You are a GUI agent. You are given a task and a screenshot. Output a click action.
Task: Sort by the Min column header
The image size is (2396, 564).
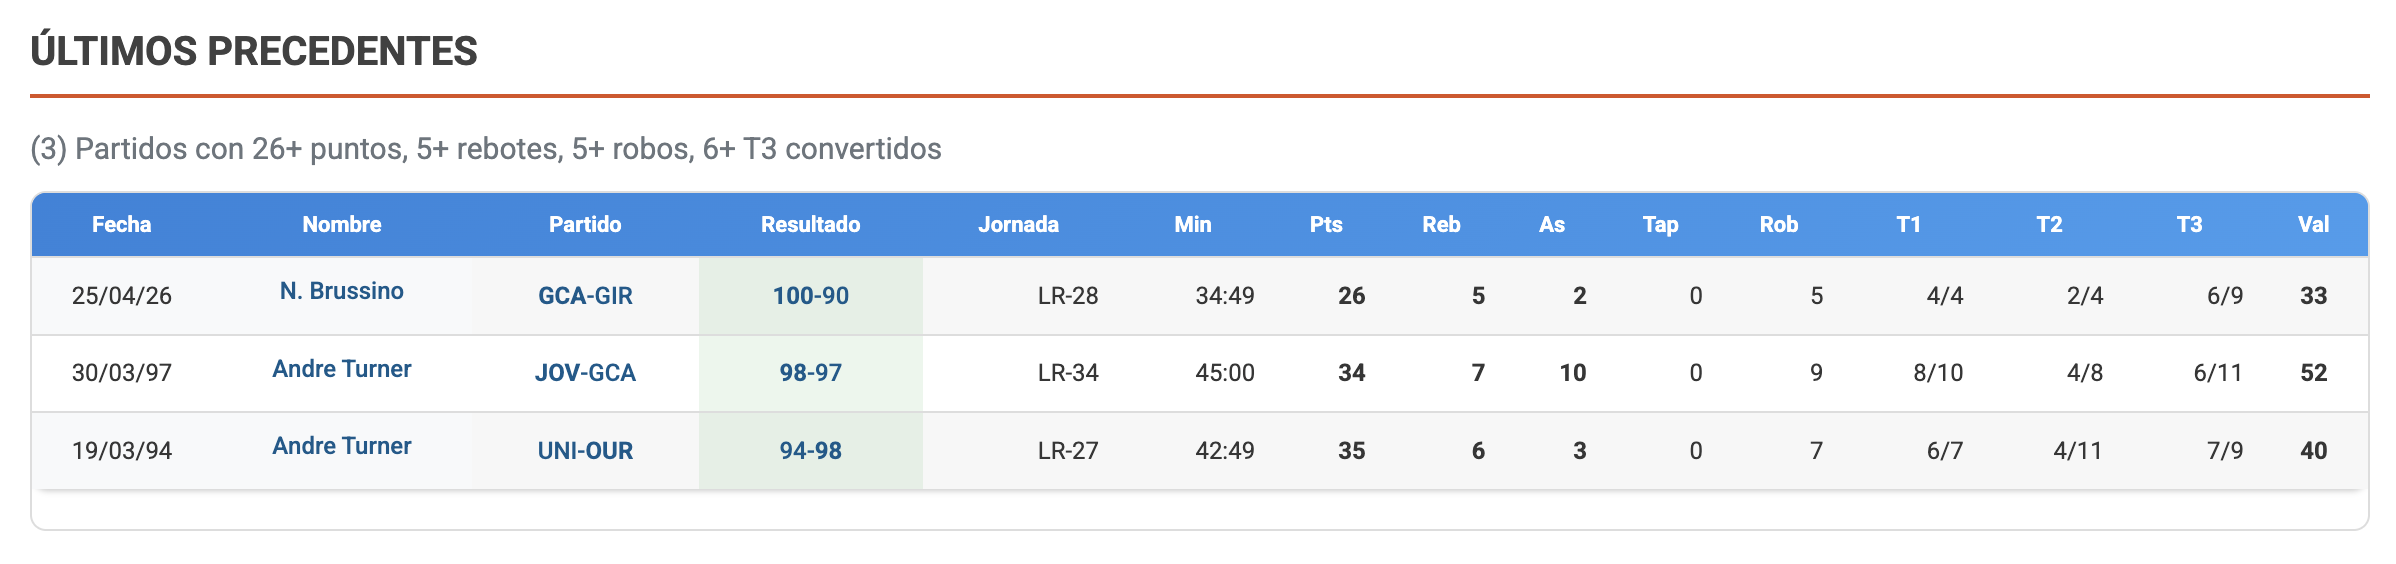[x=1192, y=224]
